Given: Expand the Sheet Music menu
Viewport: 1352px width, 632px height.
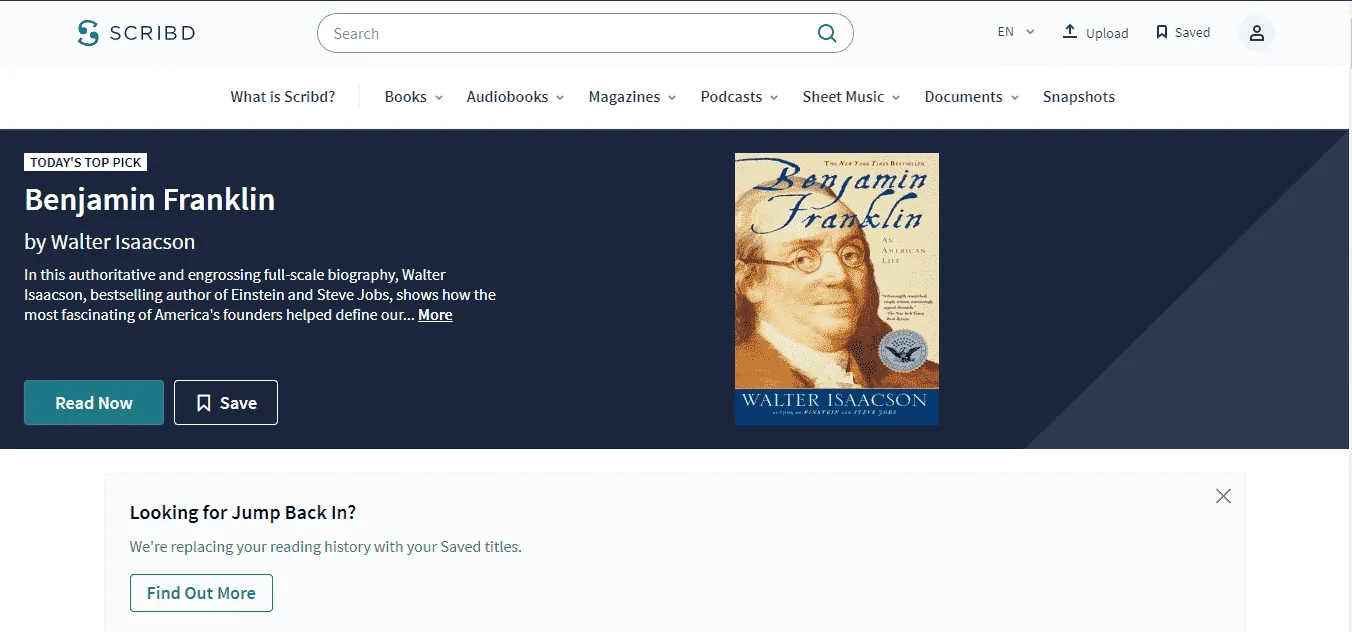Looking at the screenshot, I should (x=852, y=97).
